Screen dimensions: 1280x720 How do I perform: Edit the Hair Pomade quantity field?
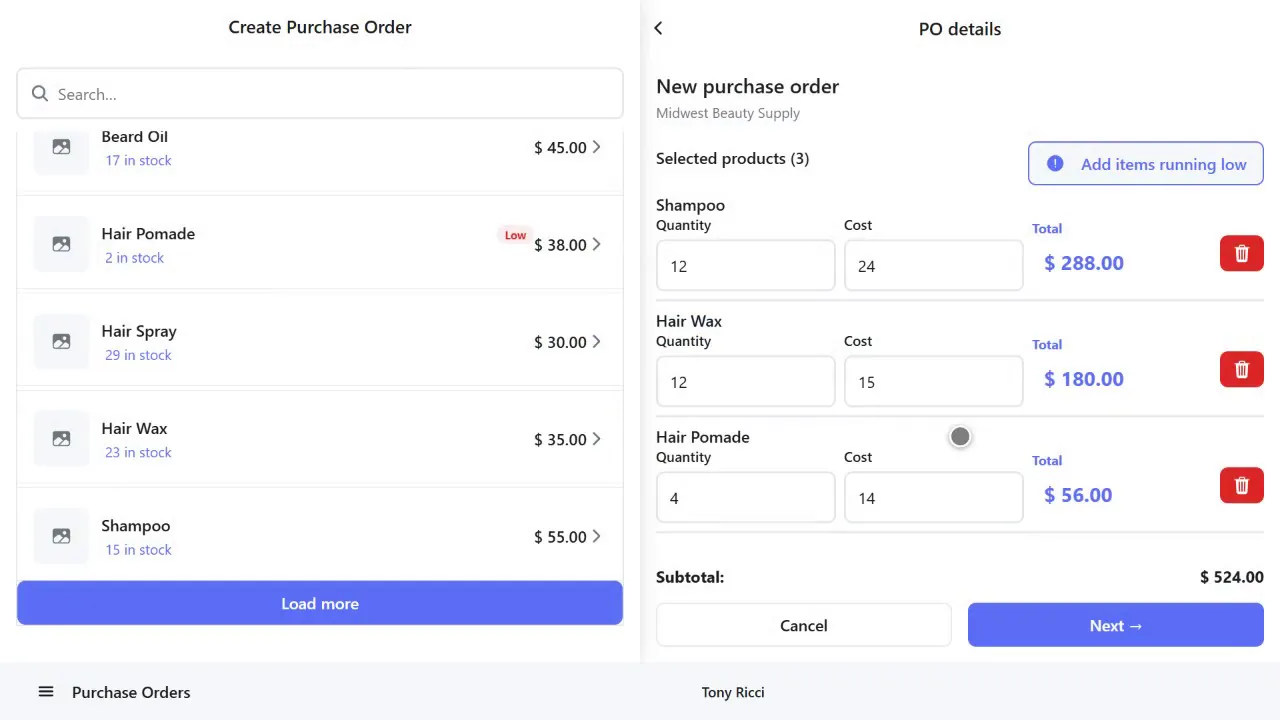pos(746,498)
